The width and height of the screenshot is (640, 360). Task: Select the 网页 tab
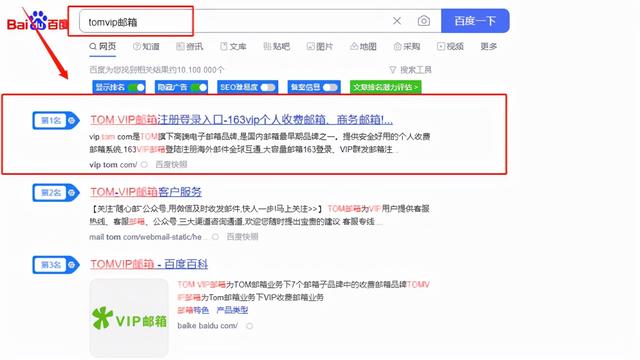tap(103, 47)
